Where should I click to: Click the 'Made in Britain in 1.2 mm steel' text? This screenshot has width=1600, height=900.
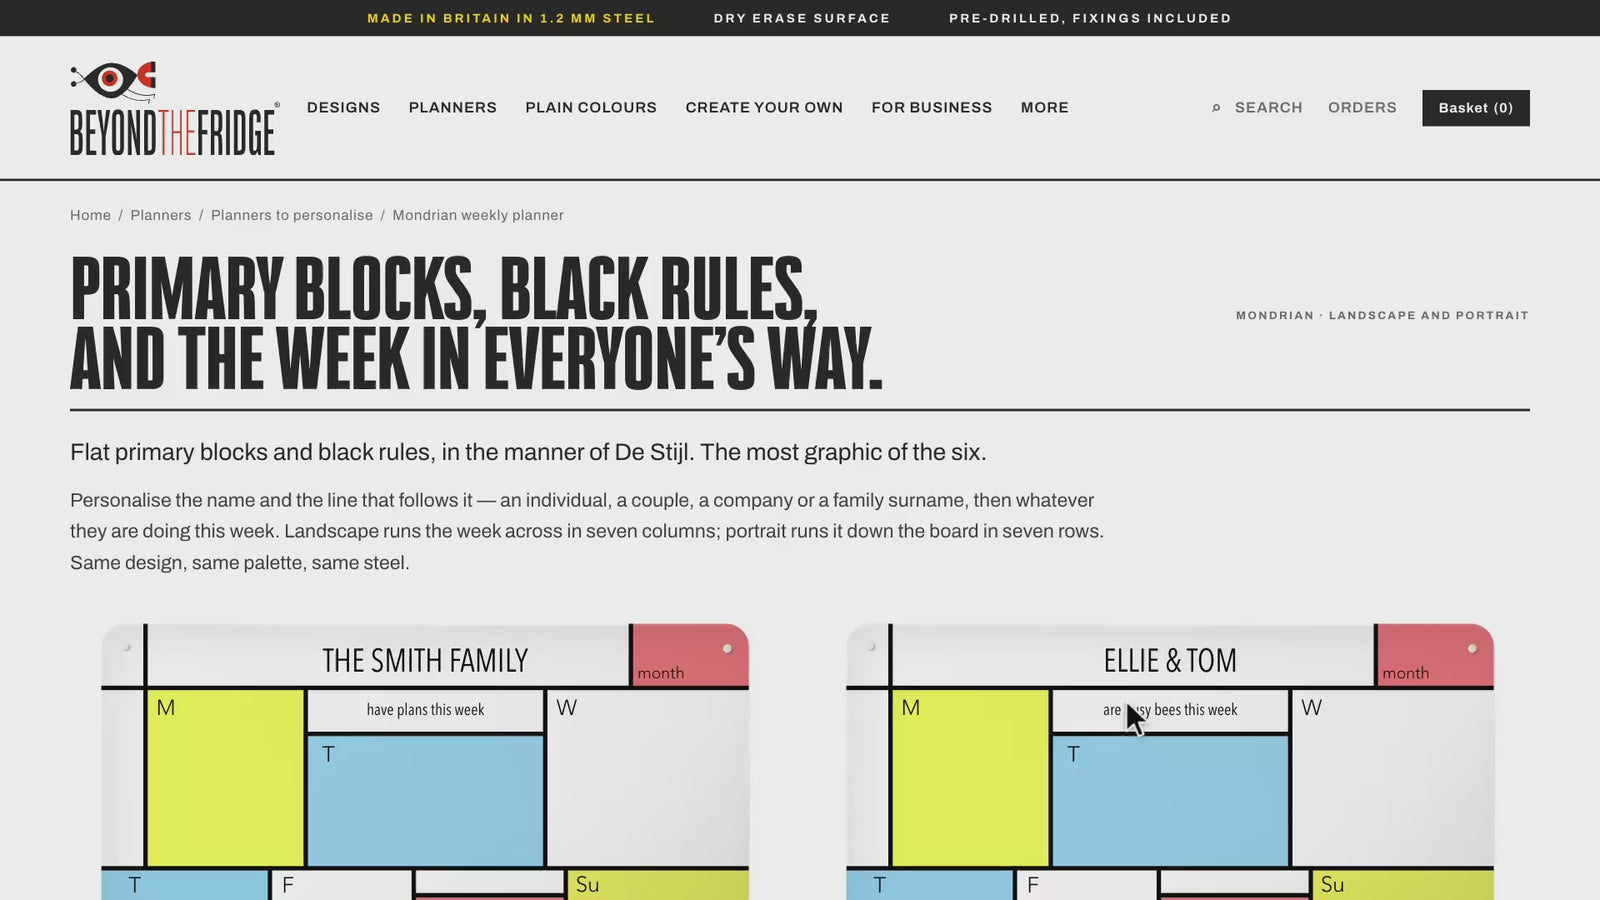[511, 18]
